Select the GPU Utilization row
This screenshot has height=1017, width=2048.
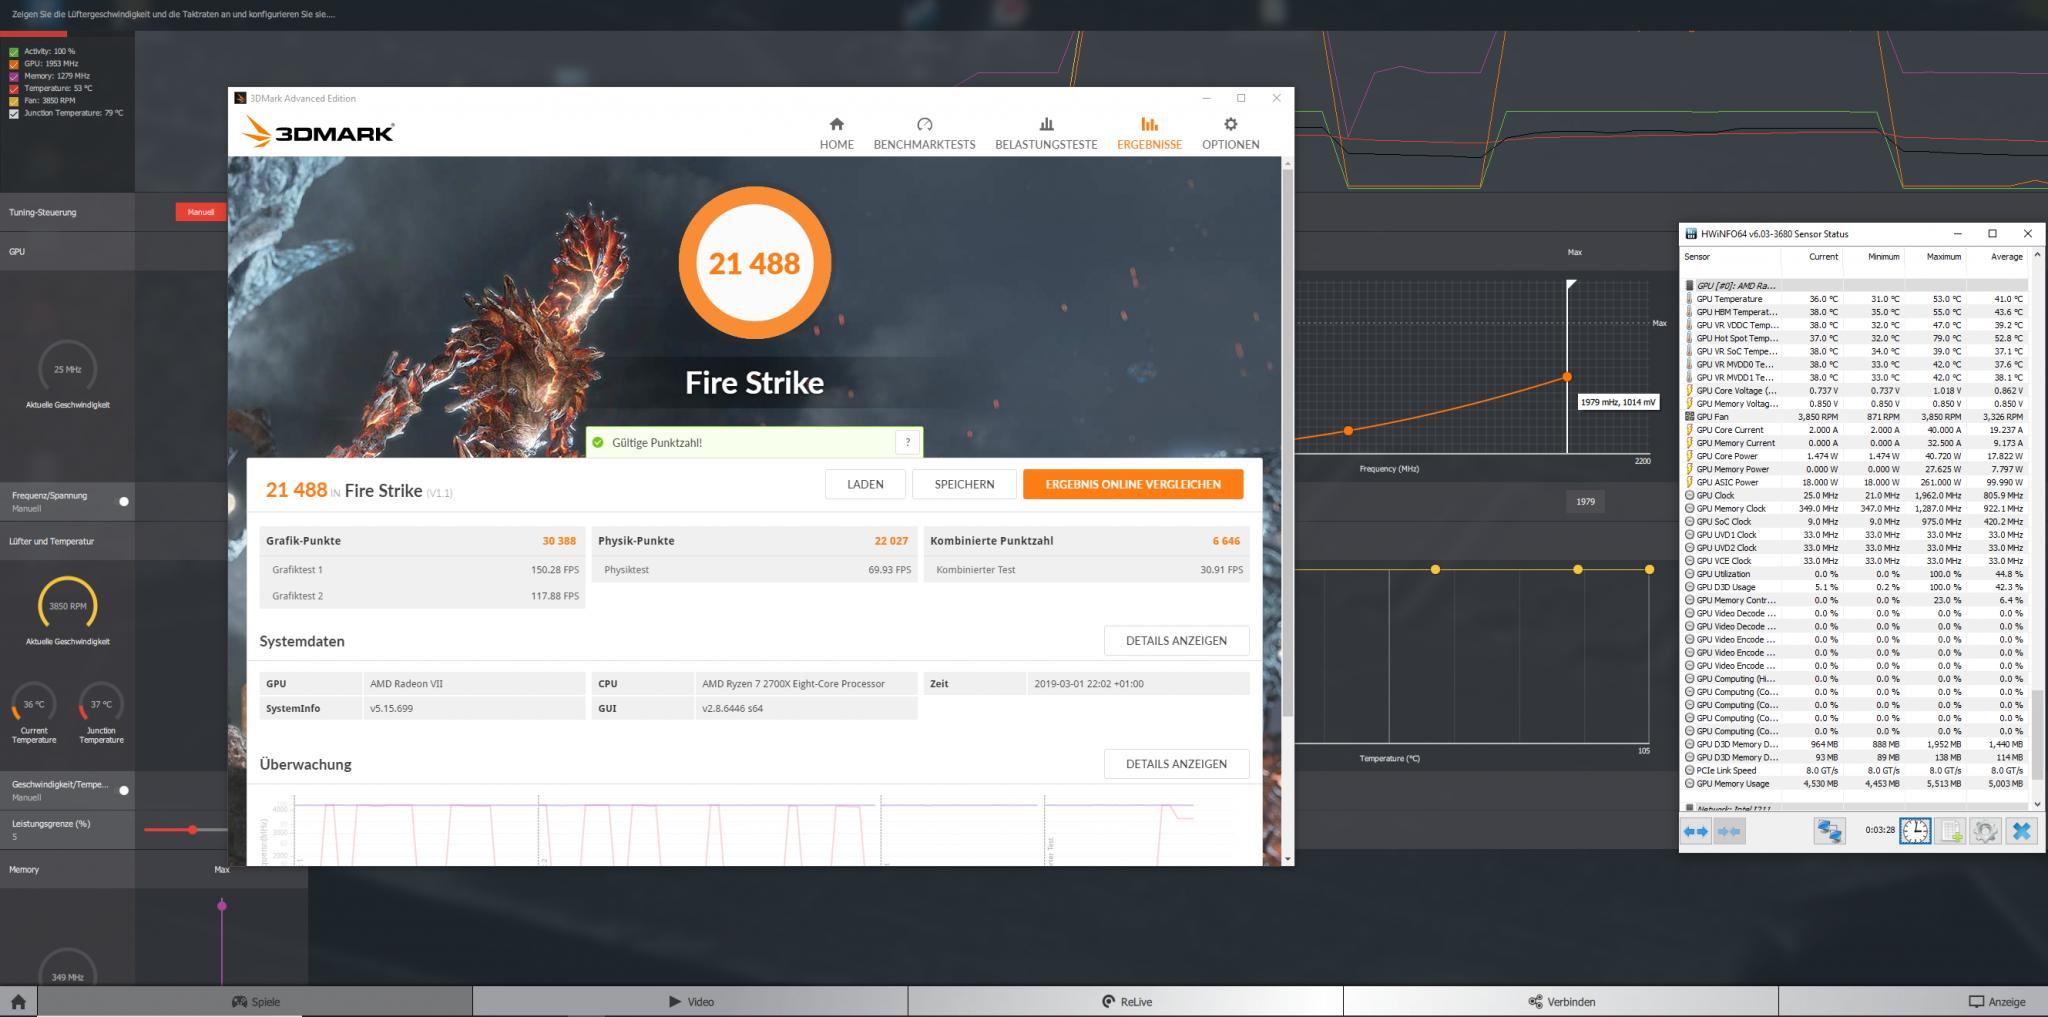point(1855,574)
